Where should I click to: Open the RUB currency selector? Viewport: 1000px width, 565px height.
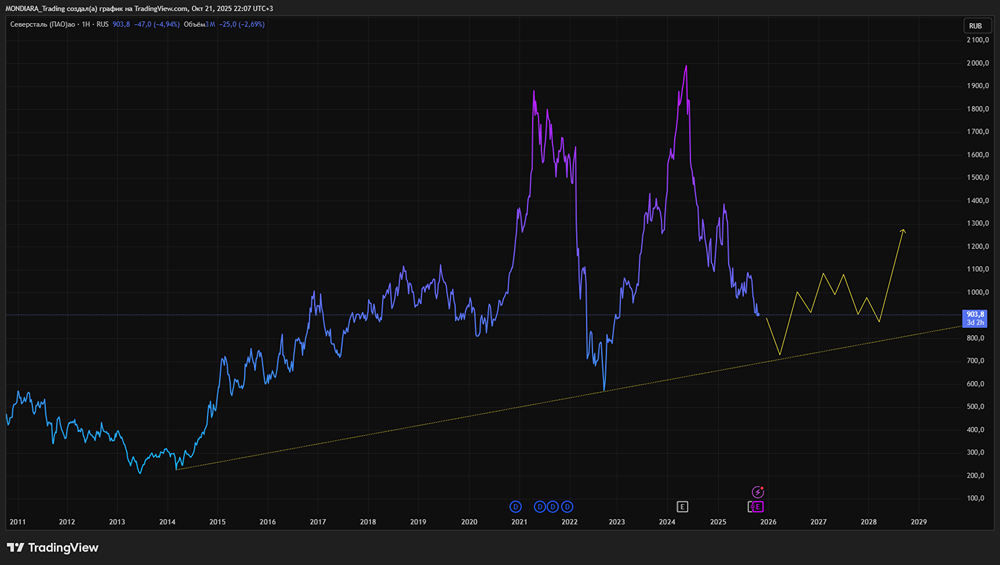coord(976,26)
